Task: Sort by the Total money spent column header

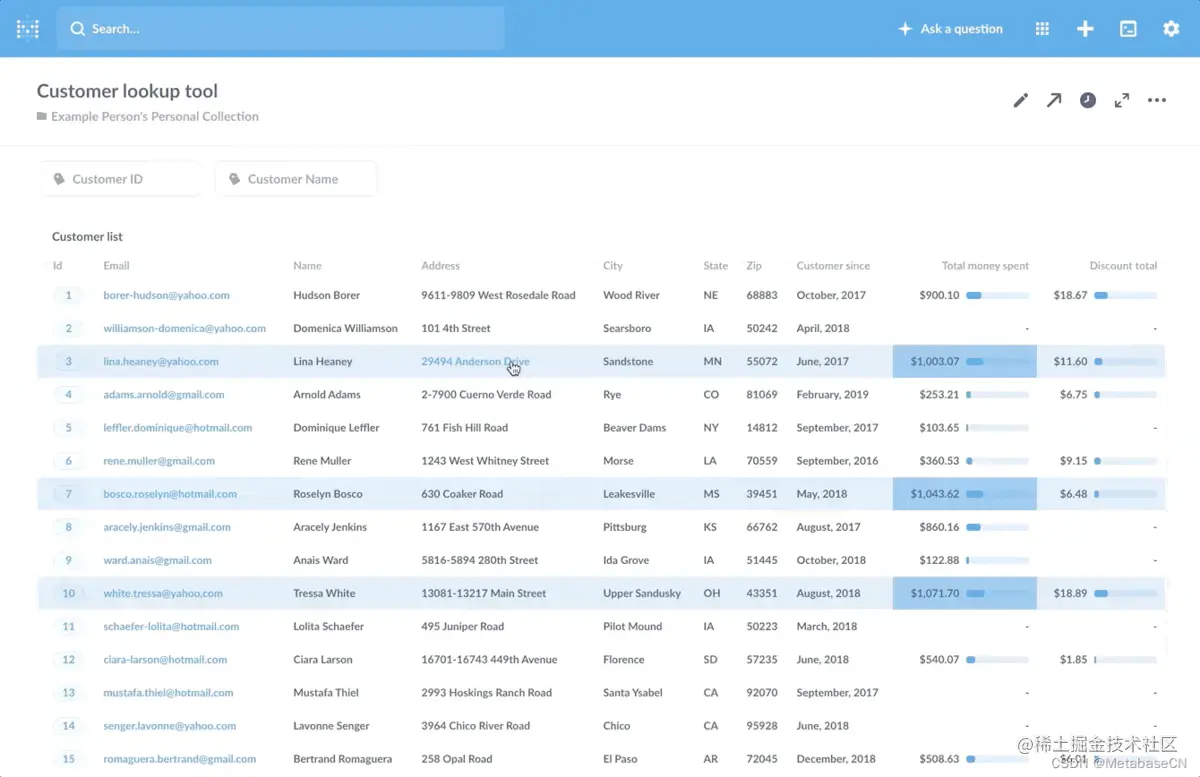Action: (x=985, y=266)
